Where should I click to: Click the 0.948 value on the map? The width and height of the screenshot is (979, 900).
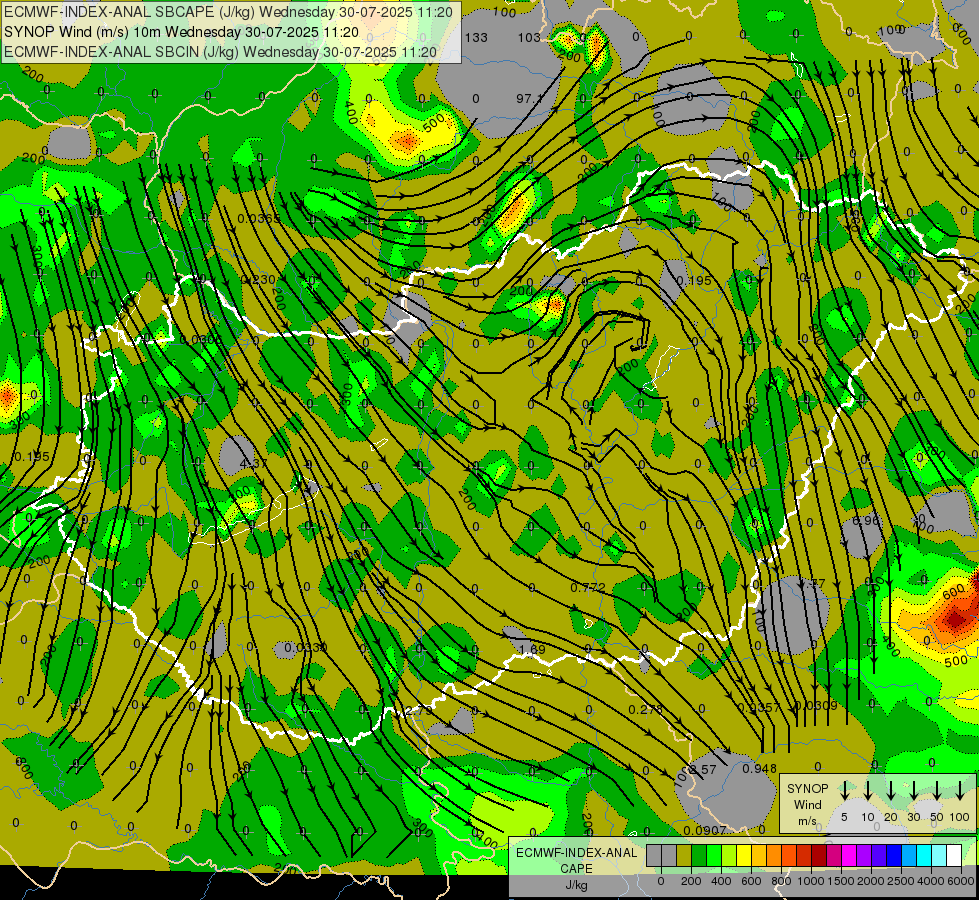[759, 769]
